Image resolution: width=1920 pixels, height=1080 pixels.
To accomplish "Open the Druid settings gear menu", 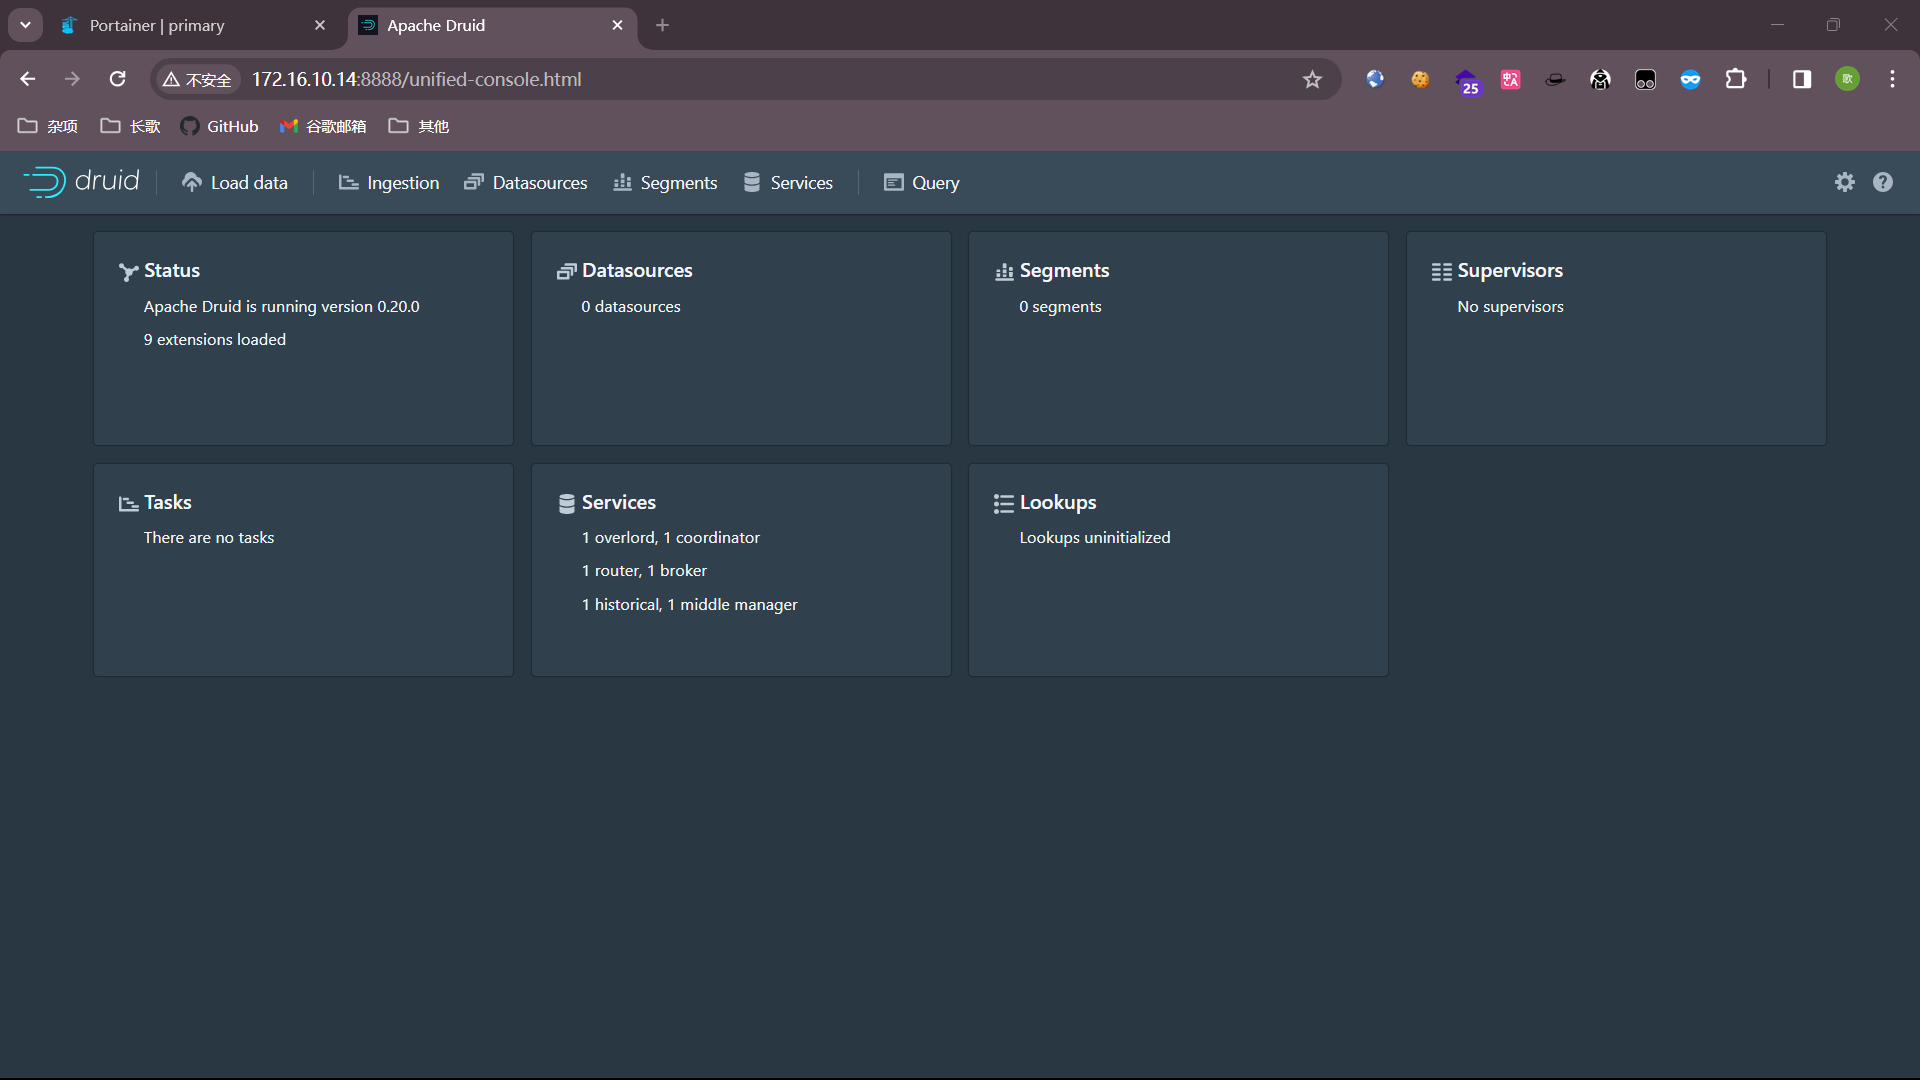I will [x=1845, y=182].
